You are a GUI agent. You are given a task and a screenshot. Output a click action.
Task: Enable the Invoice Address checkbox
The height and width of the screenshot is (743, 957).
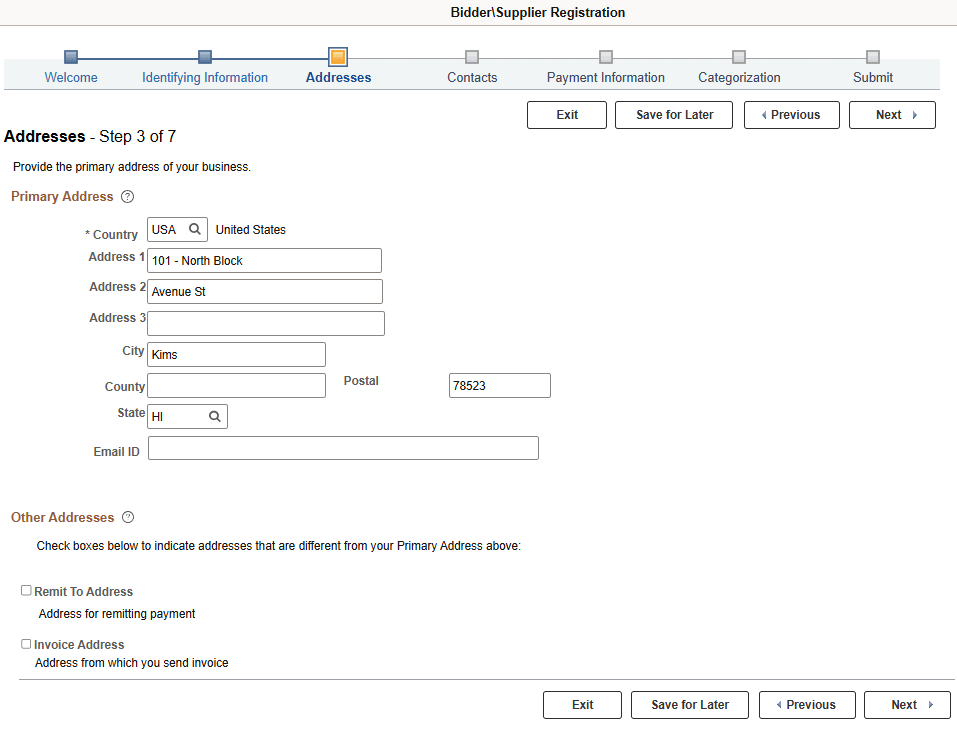tap(26, 643)
